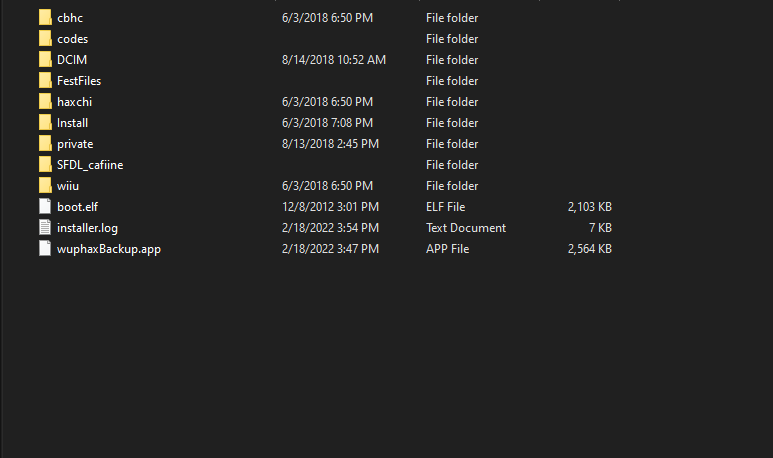Select the cbhc folder icon
The height and width of the screenshot is (458, 773).
[x=45, y=18]
